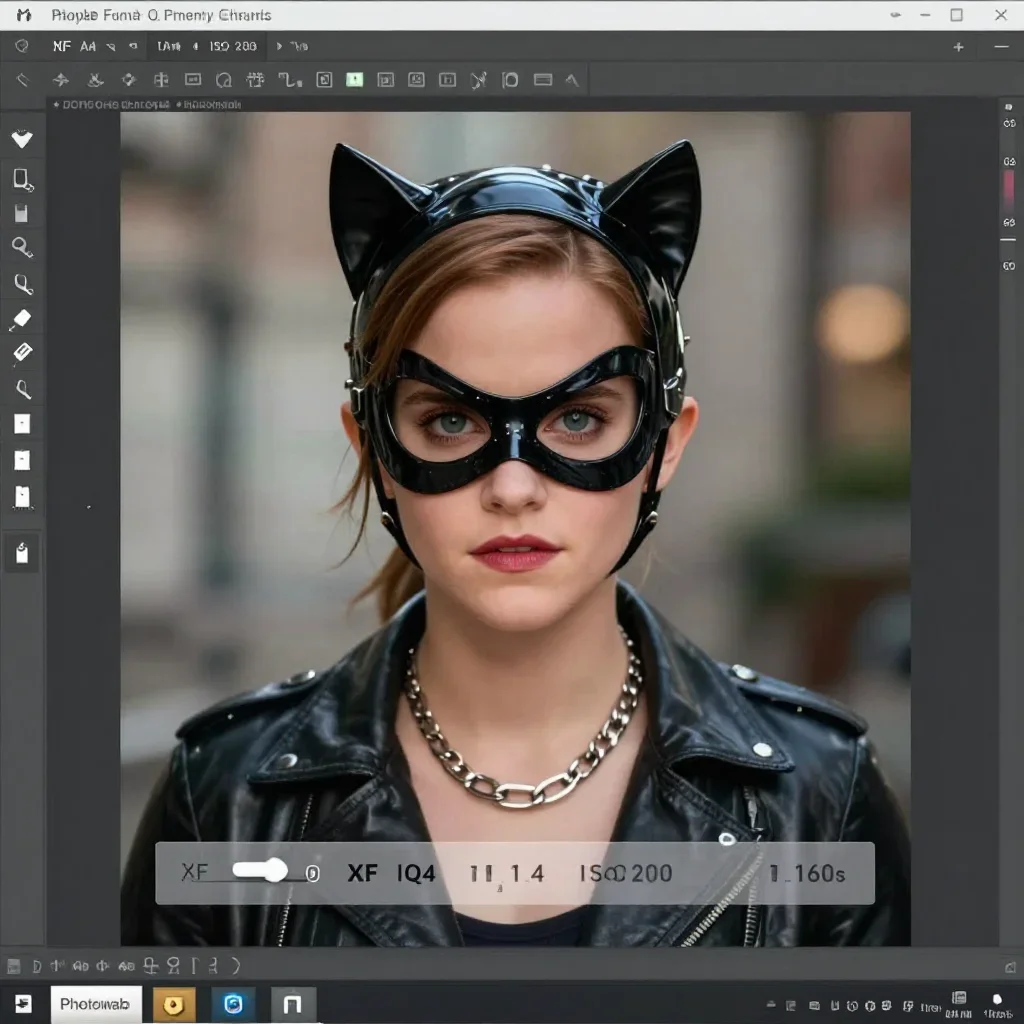Adjust the pink level bar on right panel

1009,190
